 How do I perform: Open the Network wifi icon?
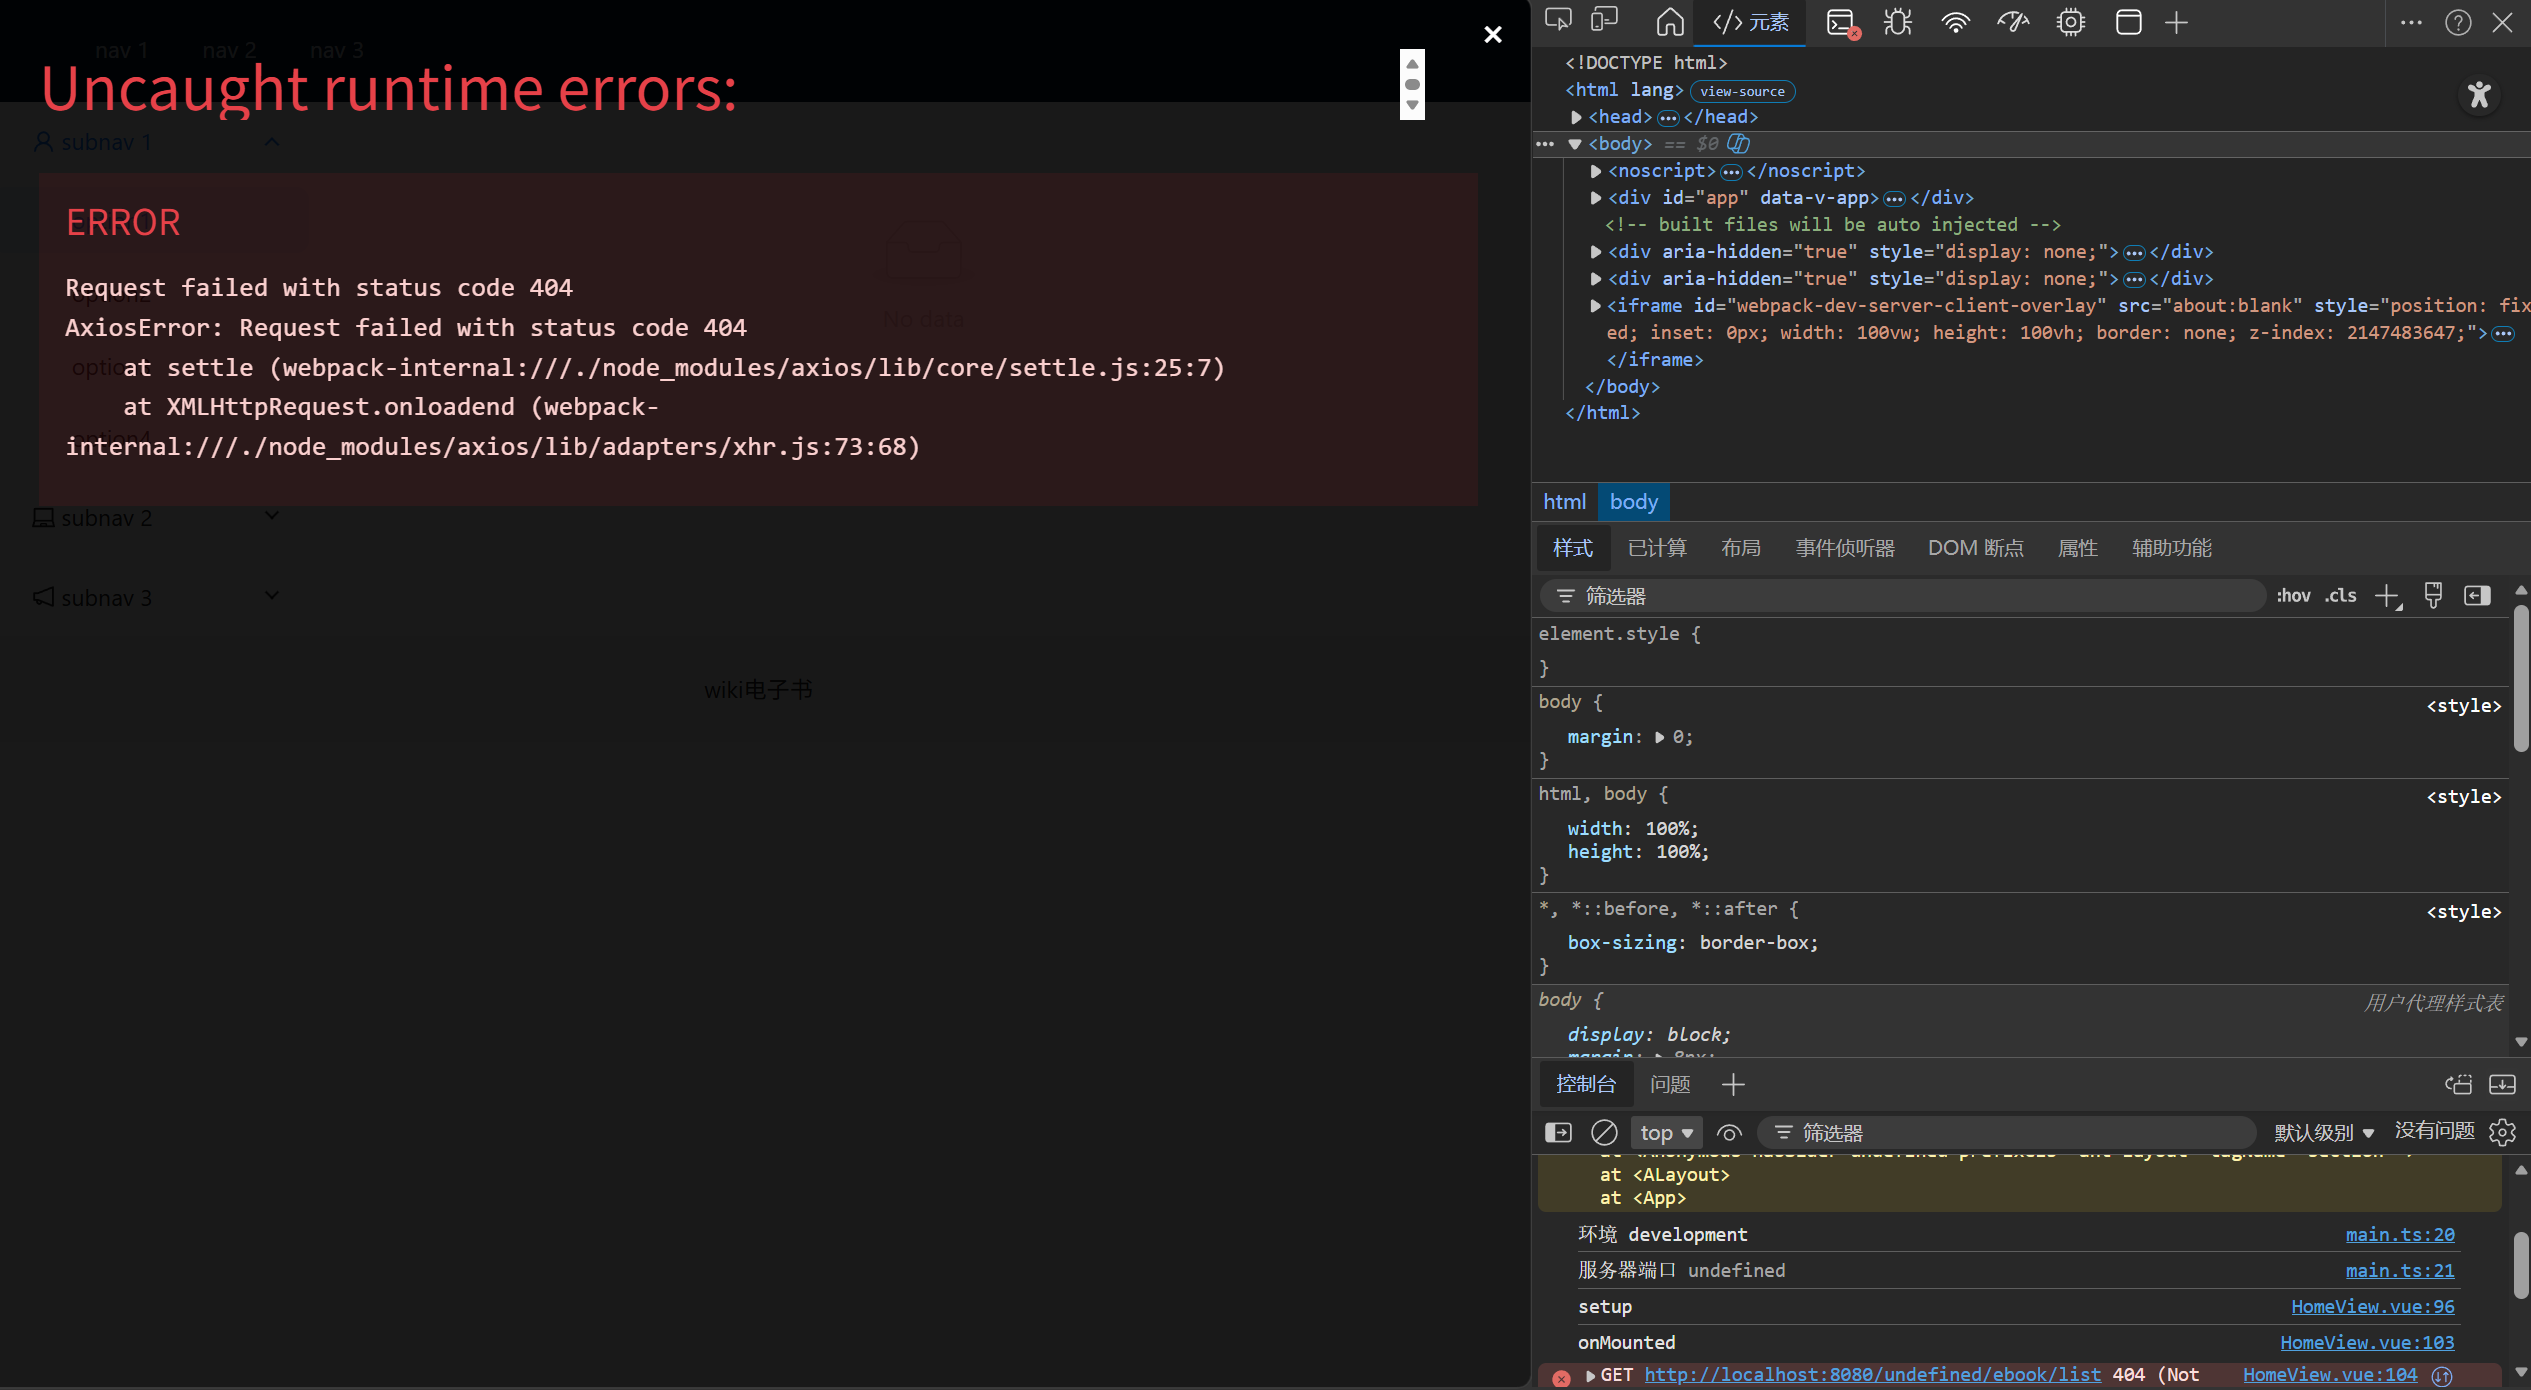coord(1955,22)
